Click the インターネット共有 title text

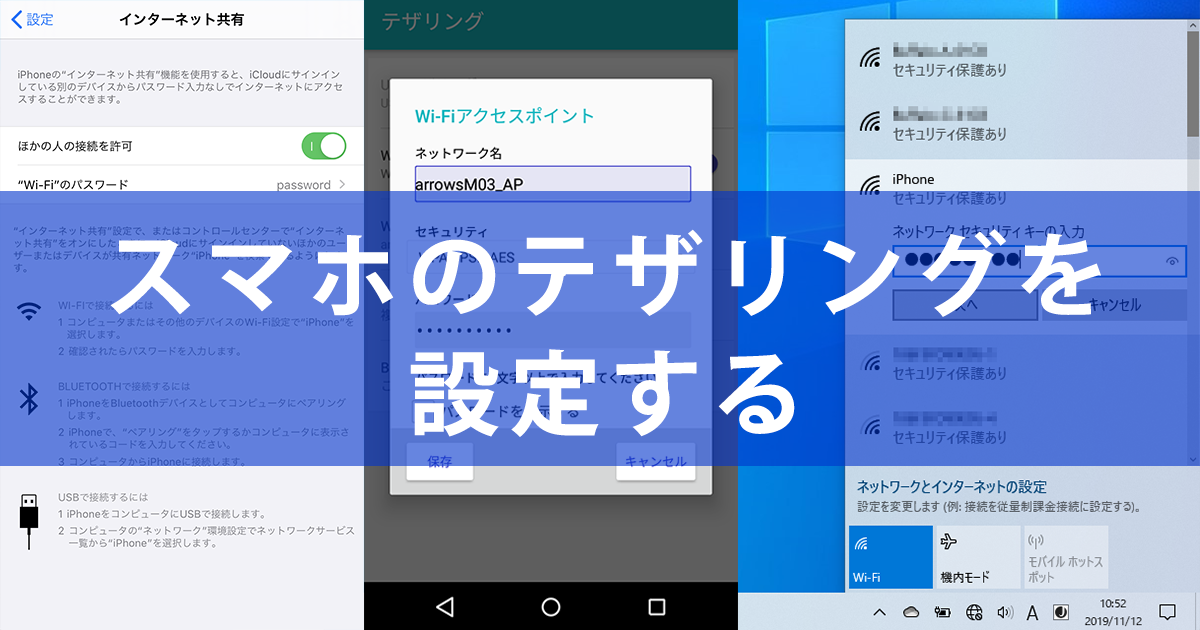tap(181, 19)
